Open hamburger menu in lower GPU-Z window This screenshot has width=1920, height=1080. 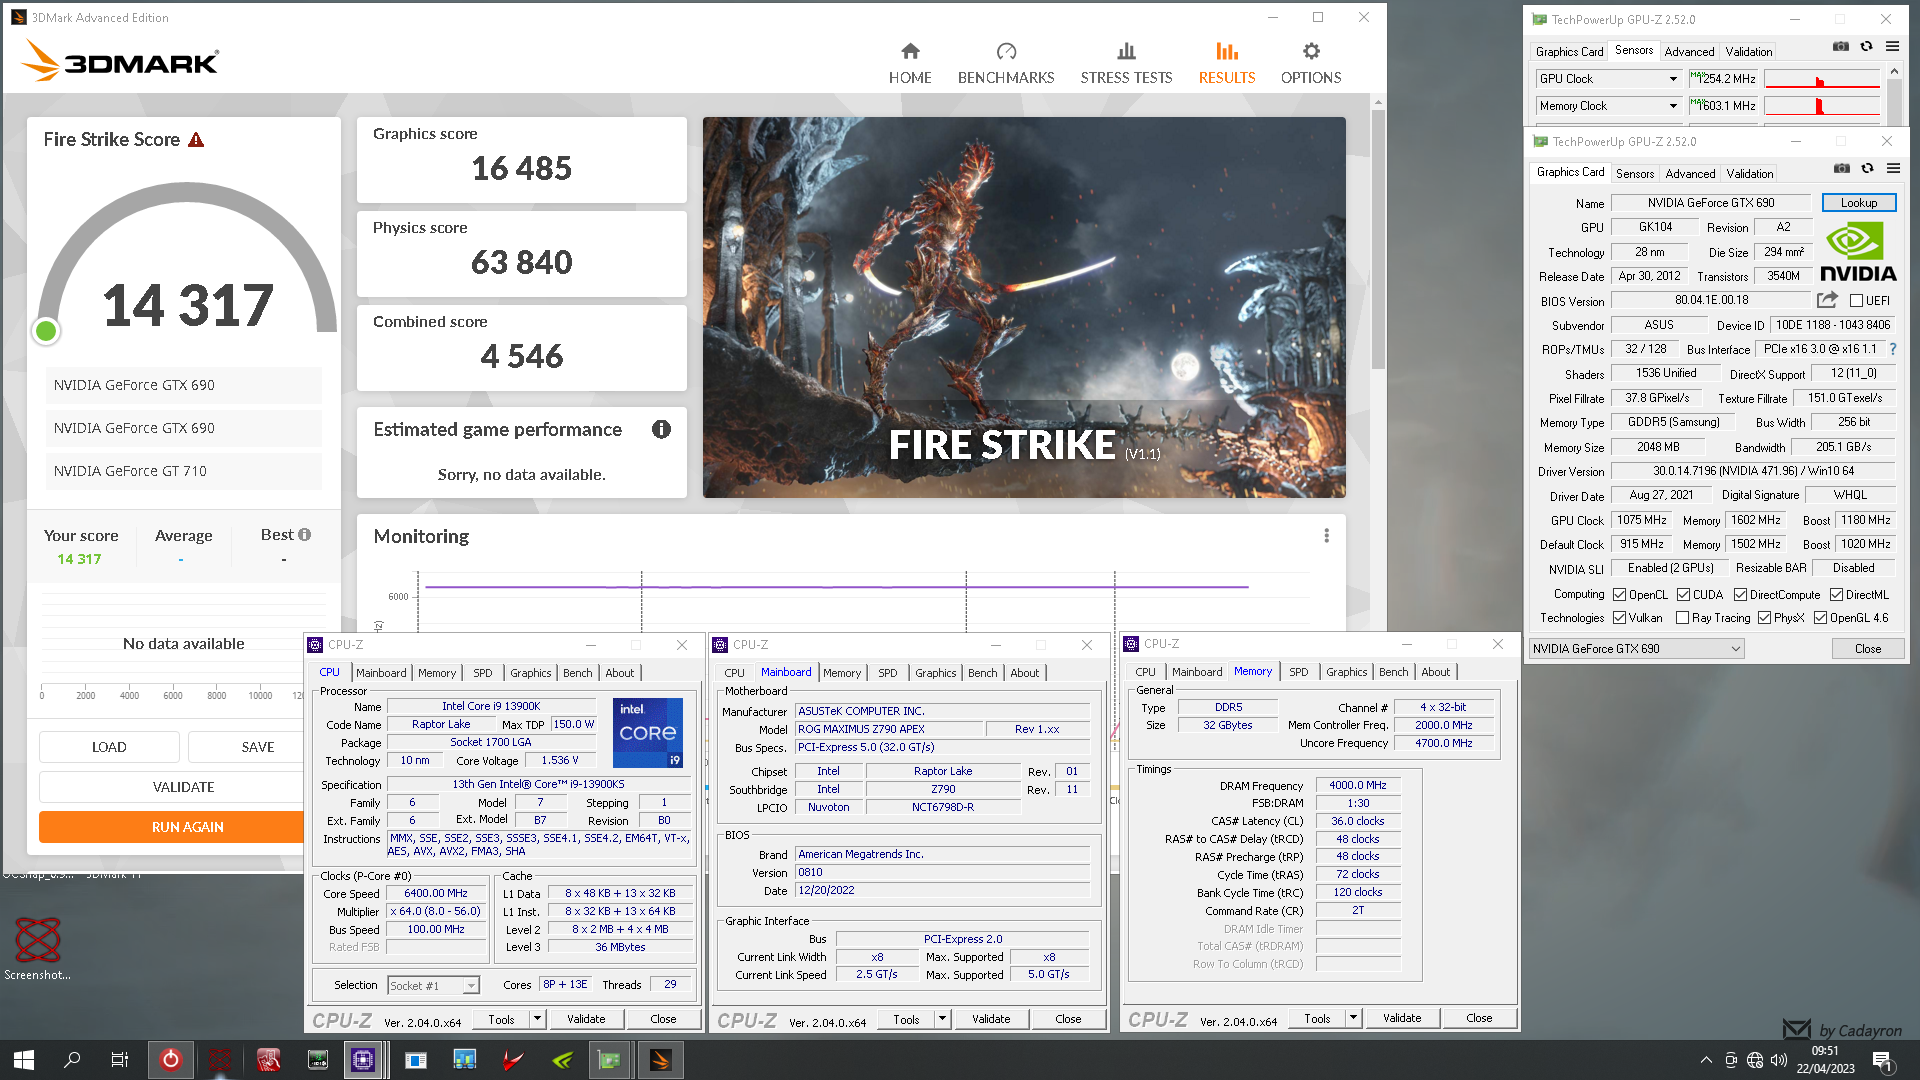click(1893, 169)
